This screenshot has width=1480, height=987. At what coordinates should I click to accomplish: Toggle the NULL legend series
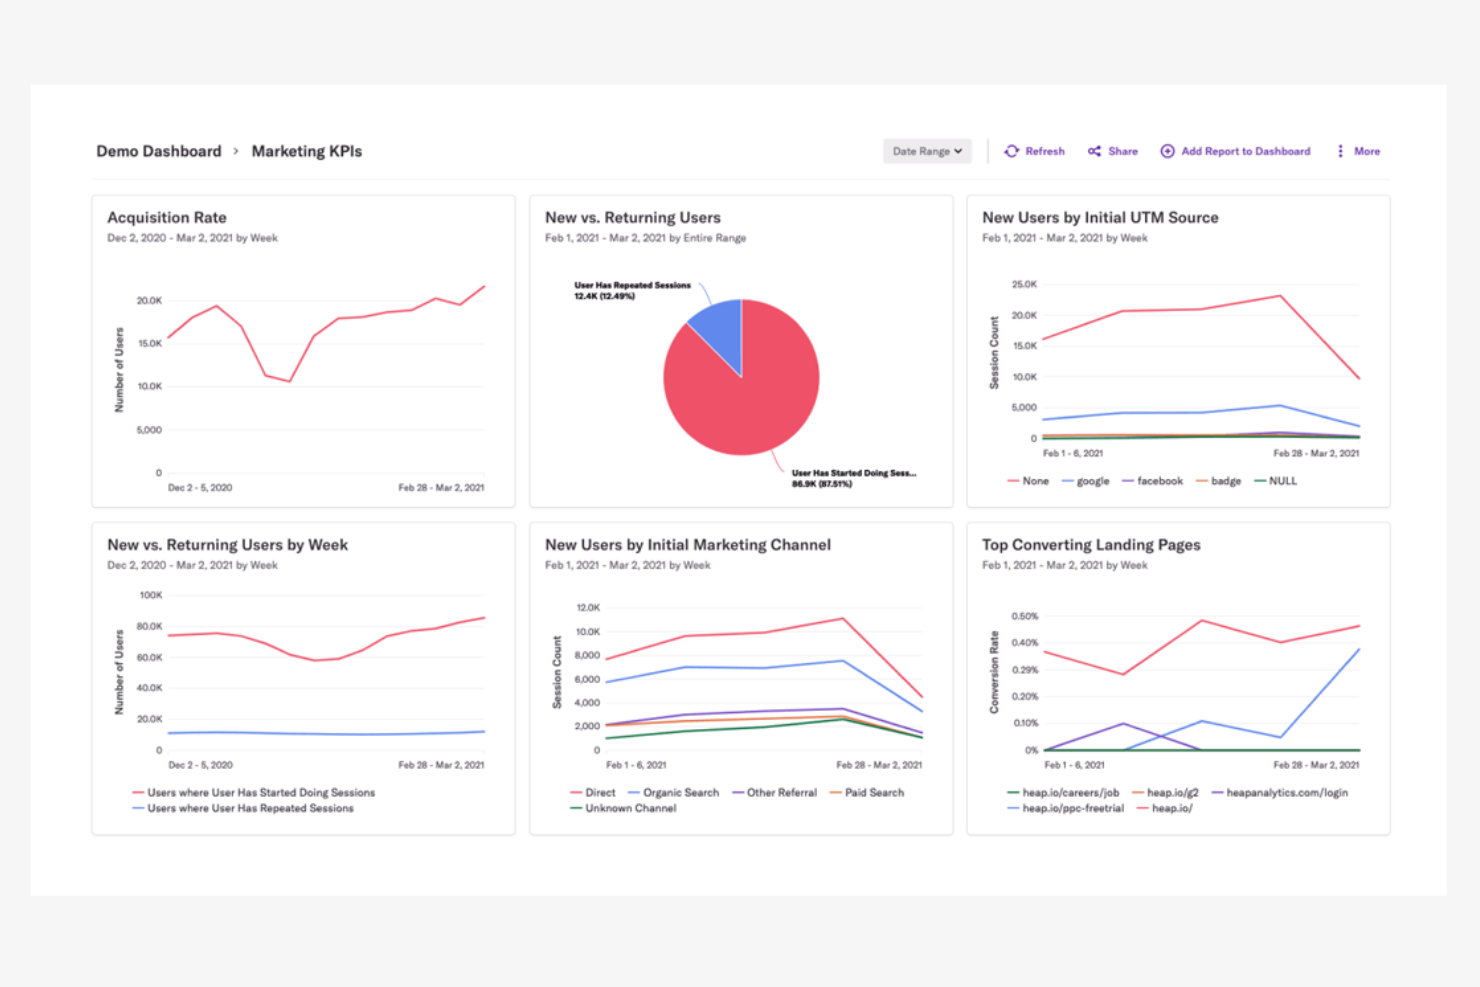[x=1276, y=481]
